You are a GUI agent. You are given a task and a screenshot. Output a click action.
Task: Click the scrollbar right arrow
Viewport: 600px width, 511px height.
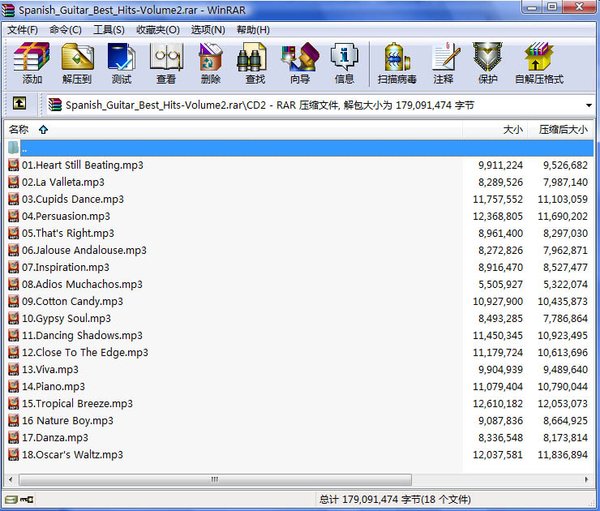pyautogui.click(x=586, y=479)
